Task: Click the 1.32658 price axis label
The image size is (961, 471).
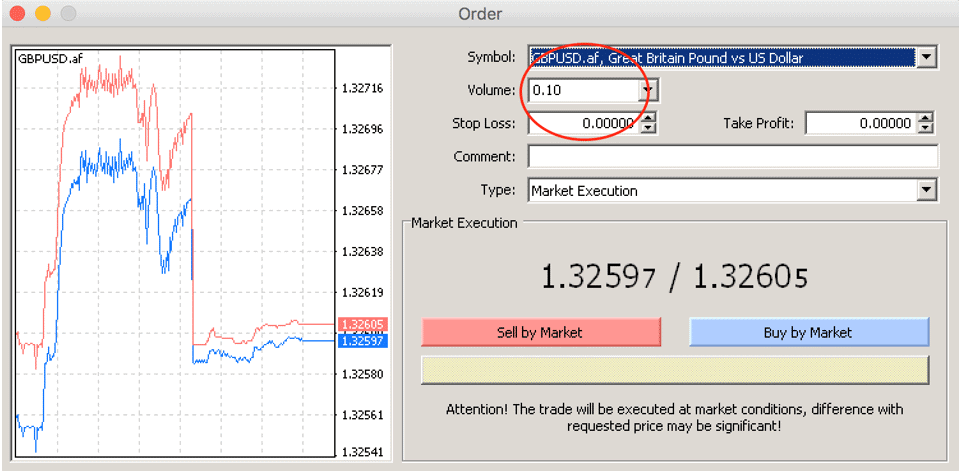Action: tap(362, 211)
